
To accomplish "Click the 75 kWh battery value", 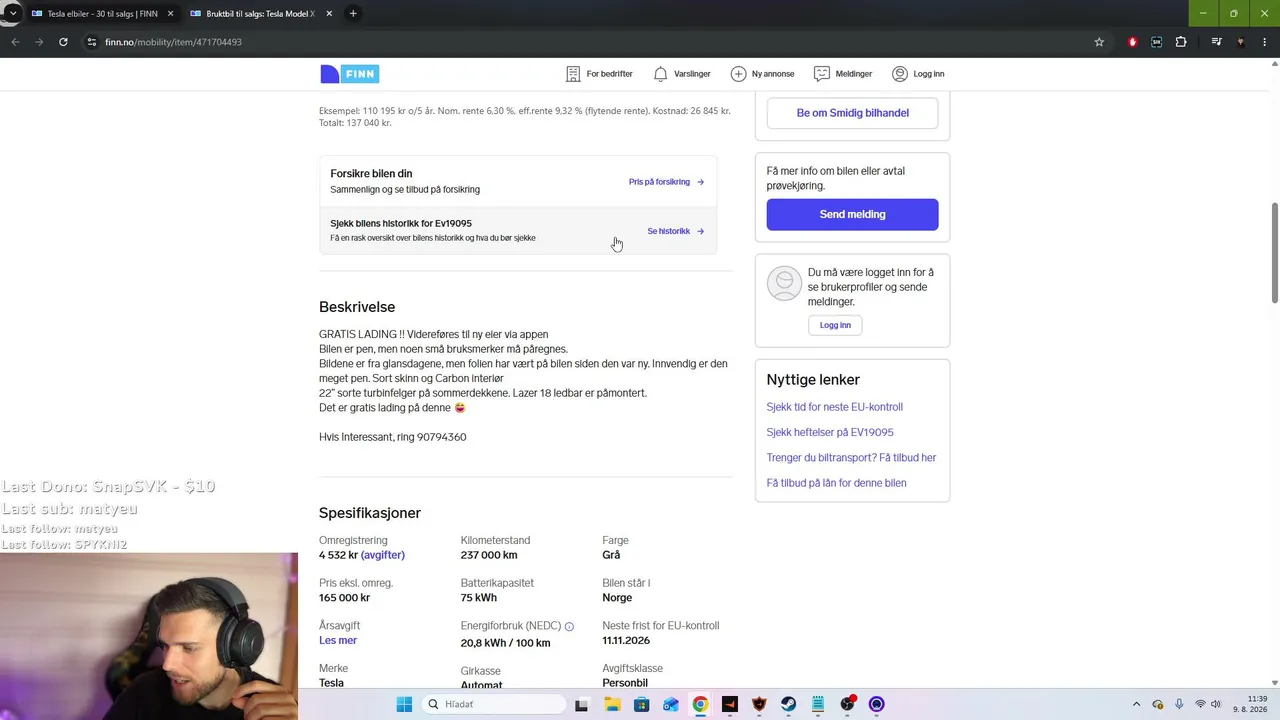I will click(478, 598).
